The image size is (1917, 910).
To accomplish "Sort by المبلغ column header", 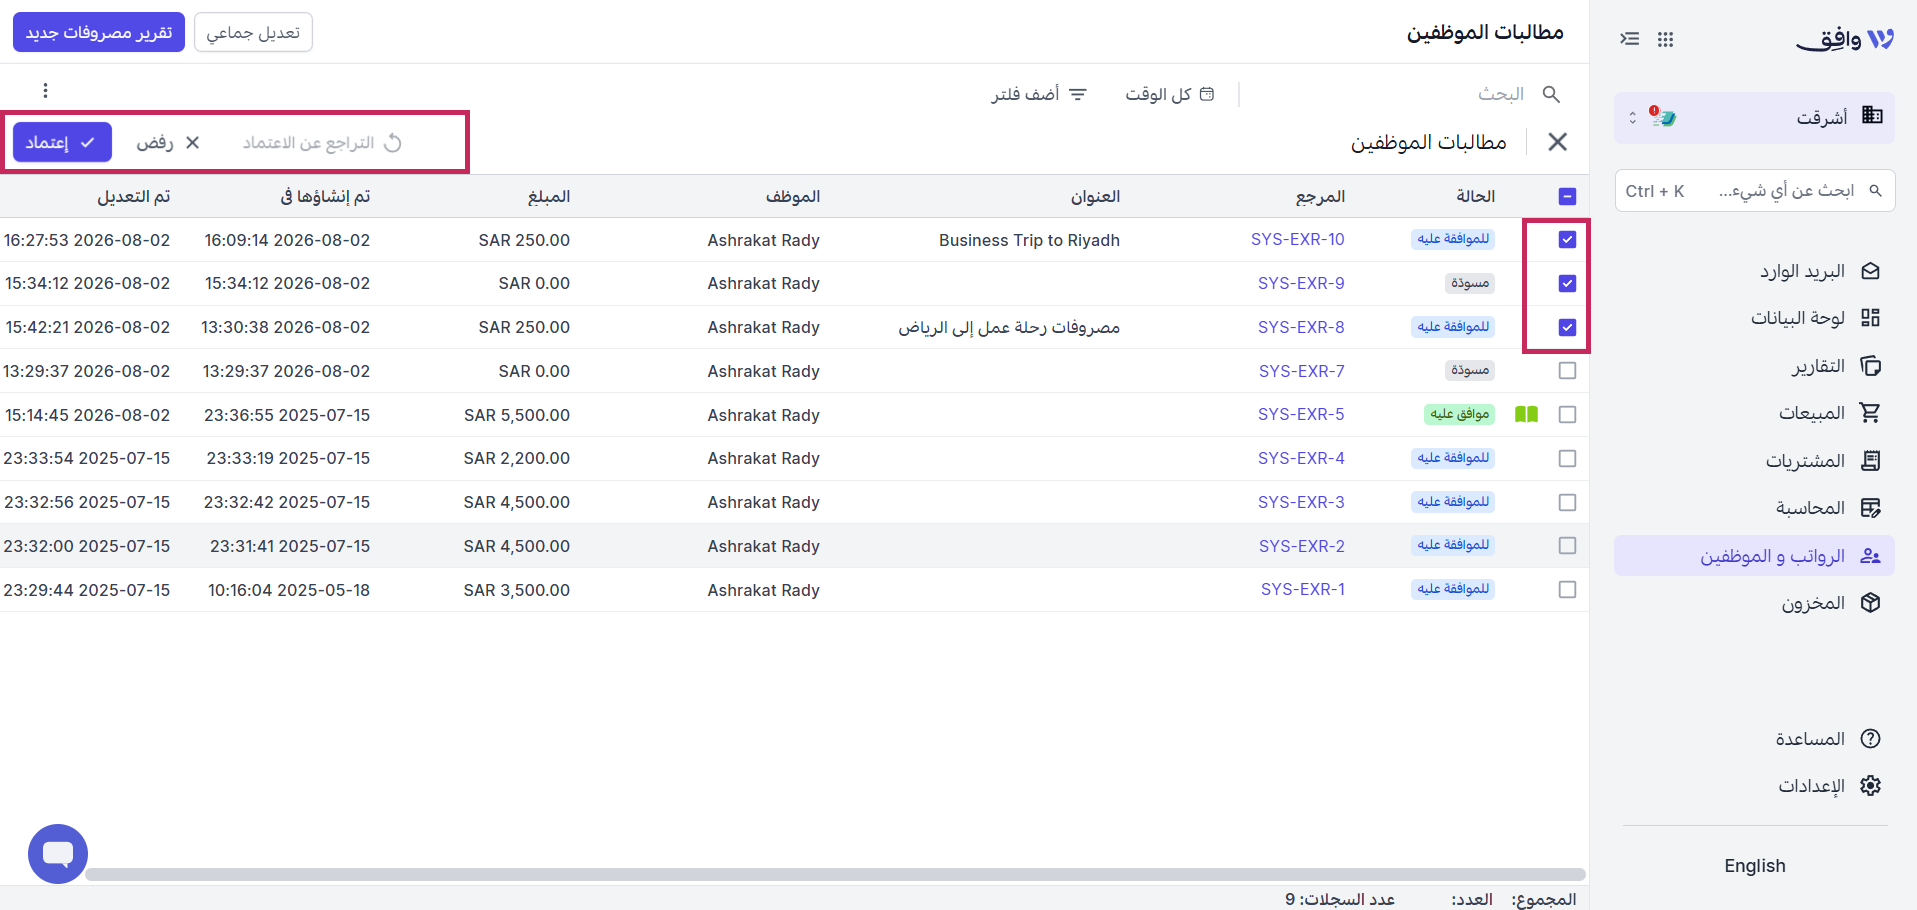I will [x=549, y=196].
